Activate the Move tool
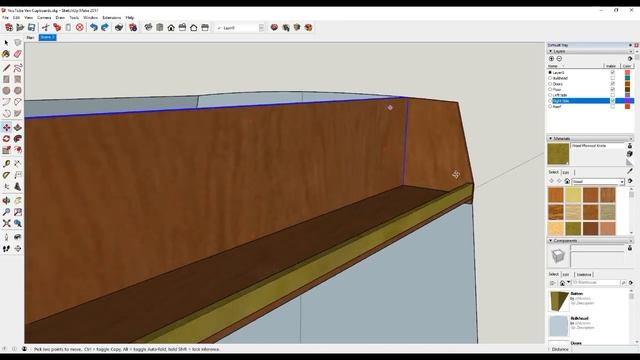Viewport: 640px width, 360px height. point(6,127)
